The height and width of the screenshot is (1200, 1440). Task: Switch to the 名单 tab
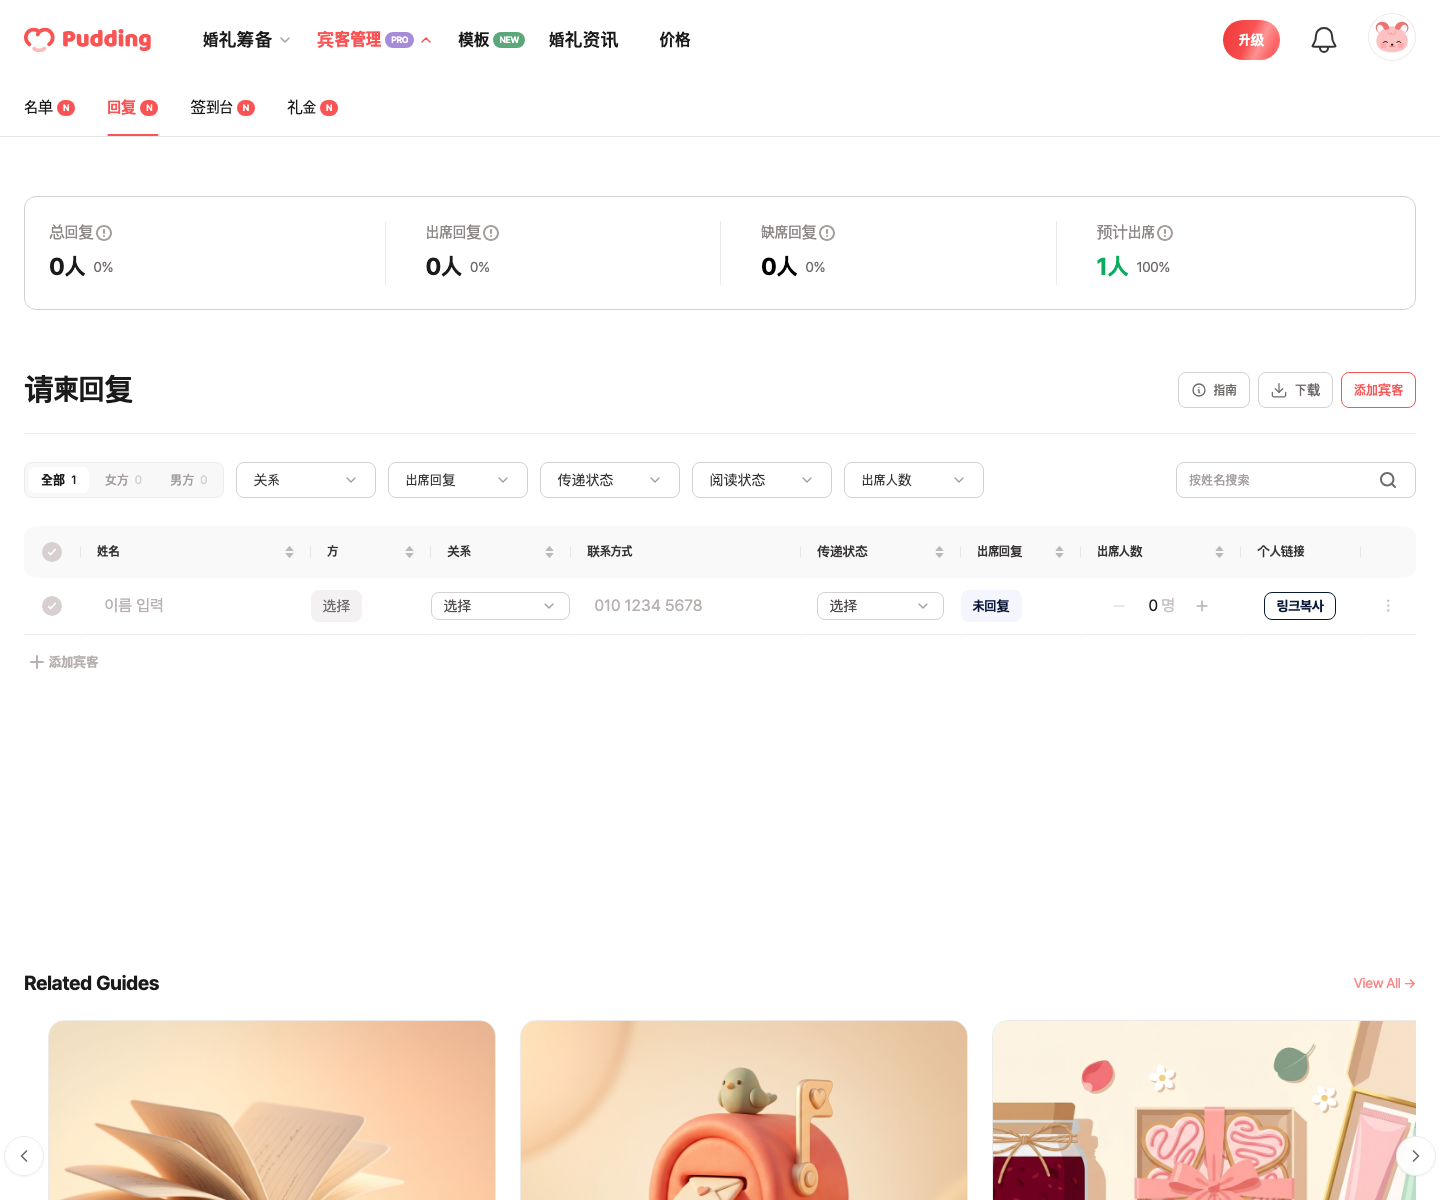pos(49,107)
